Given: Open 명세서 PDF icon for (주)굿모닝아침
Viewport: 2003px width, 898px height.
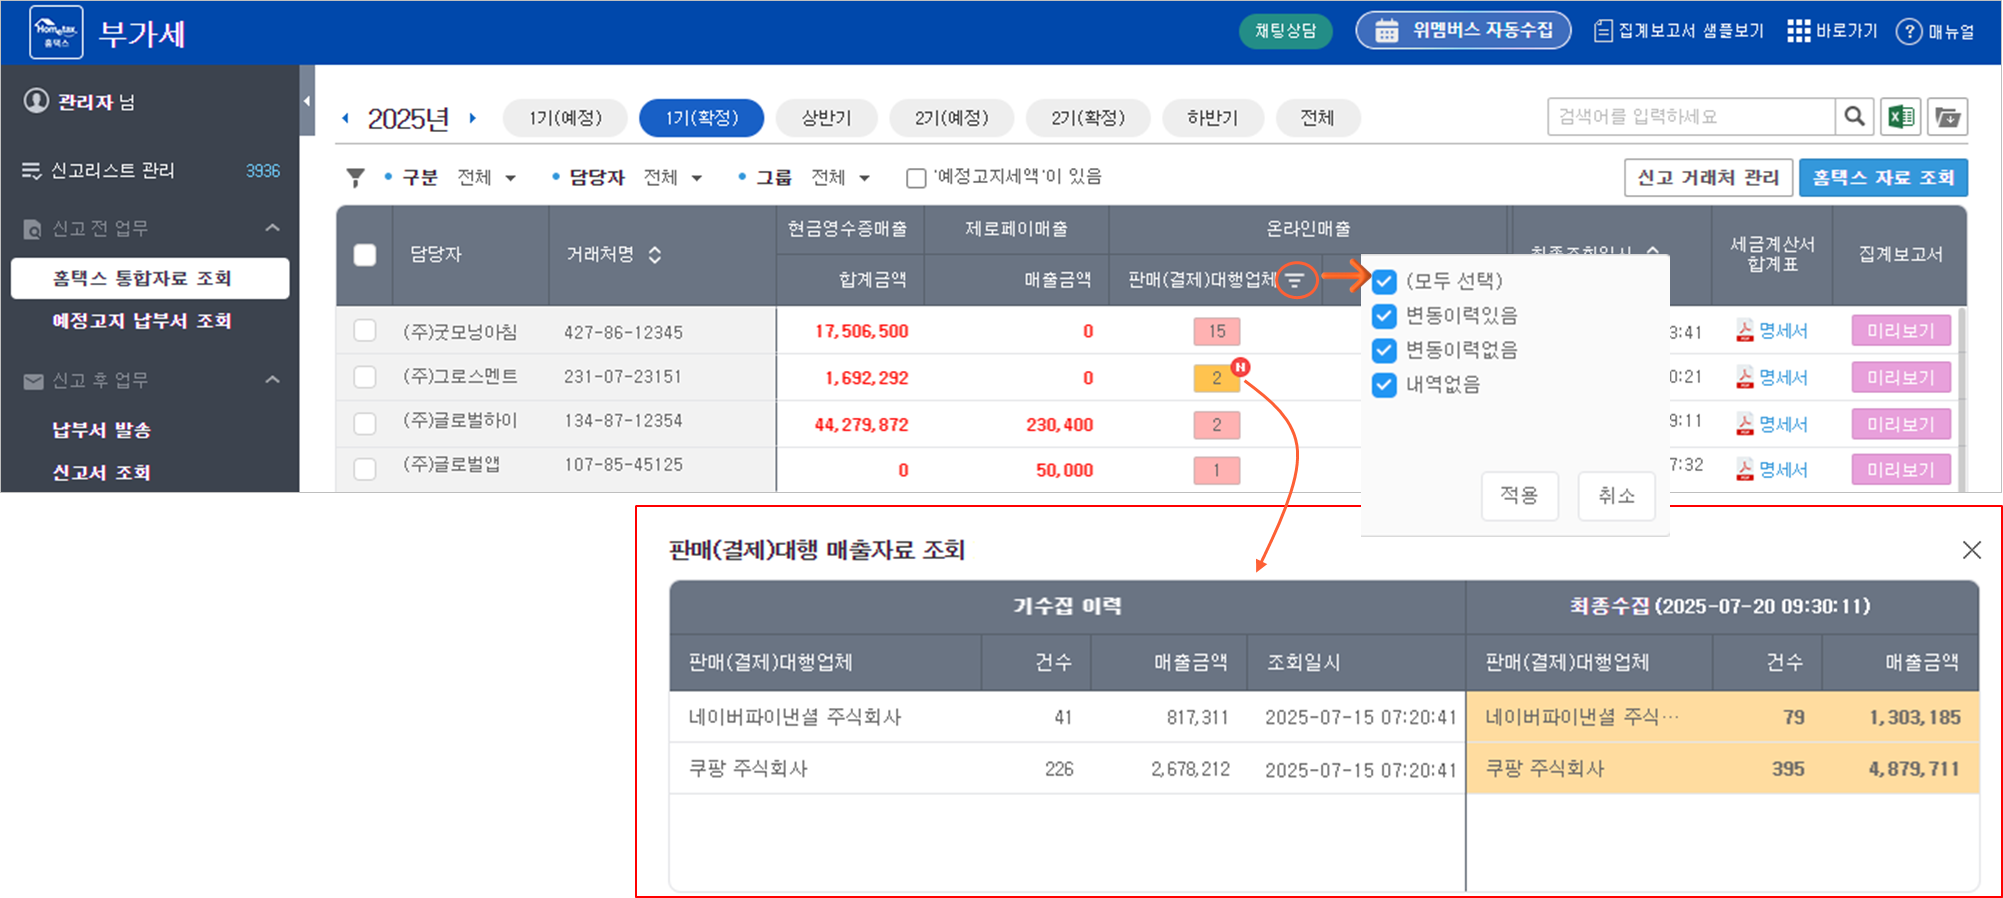Looking at the screenshot, I should [1744, 331].
